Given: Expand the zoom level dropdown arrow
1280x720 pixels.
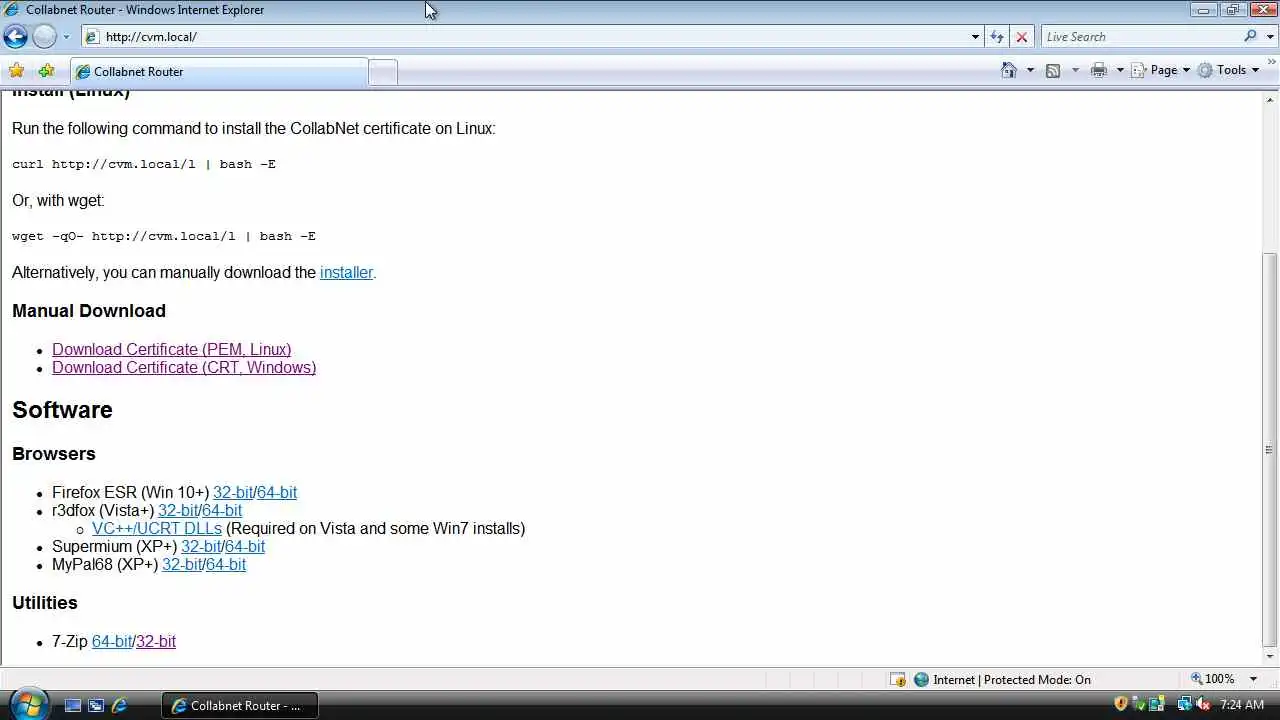Looking at the screenshot, I should tap(1253, 679).
